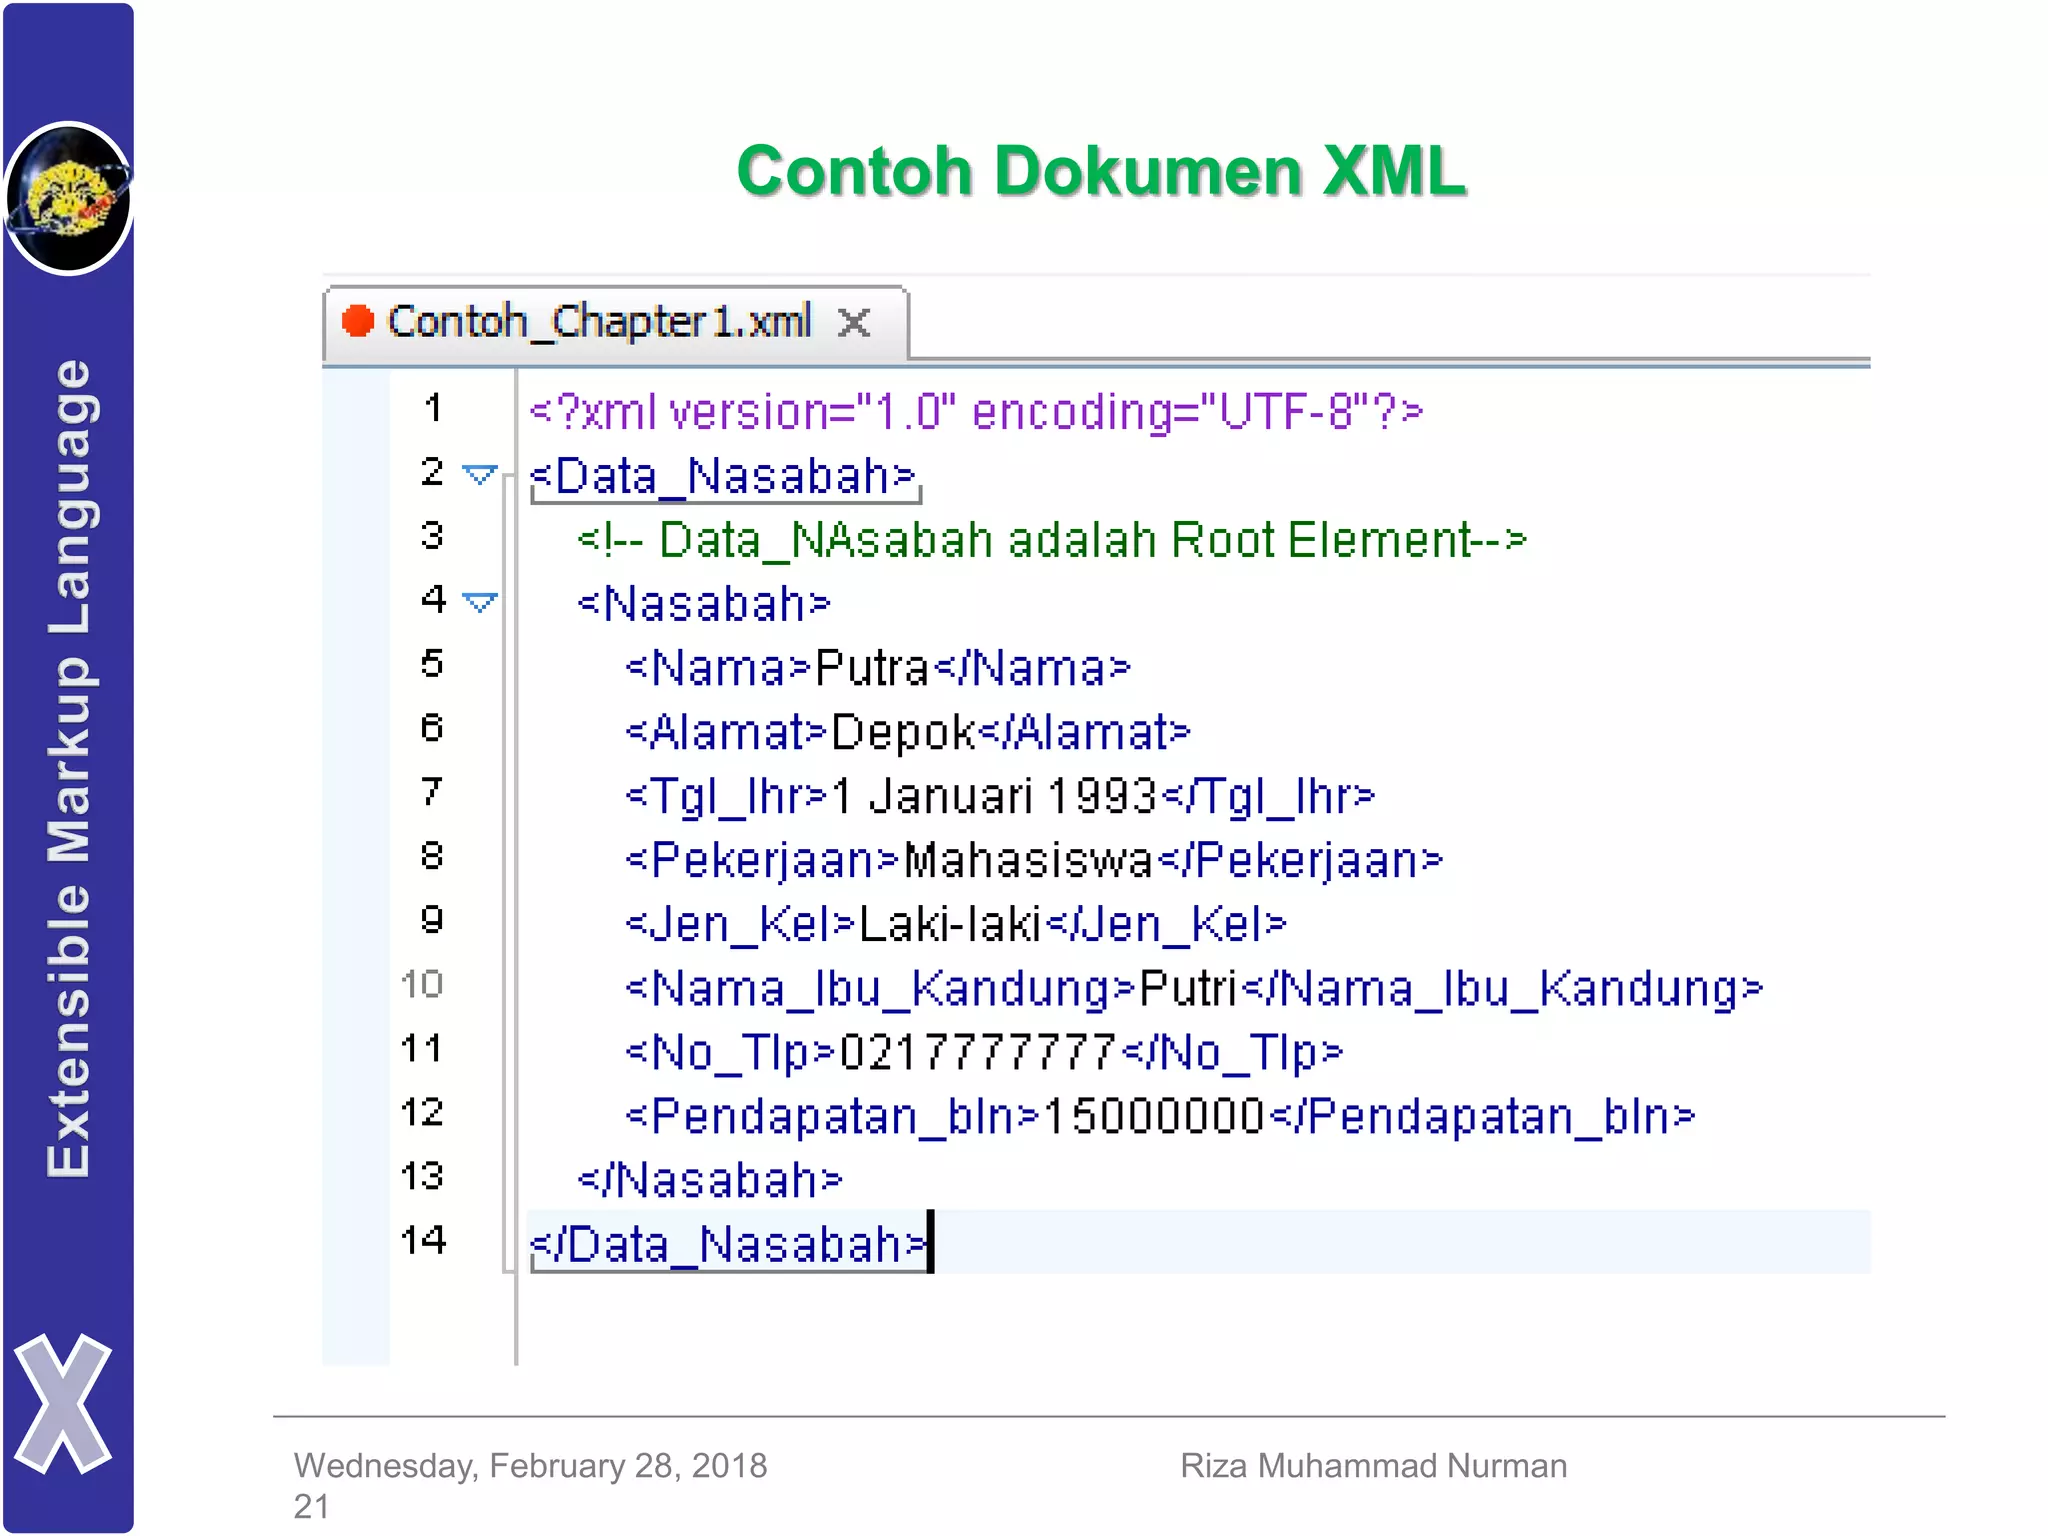The width and height of the screenshot is (2048, 1536).
Task: Click the opening <Data_Nasabah> tag
Action: pyautogui.click(x=723, y=476)
